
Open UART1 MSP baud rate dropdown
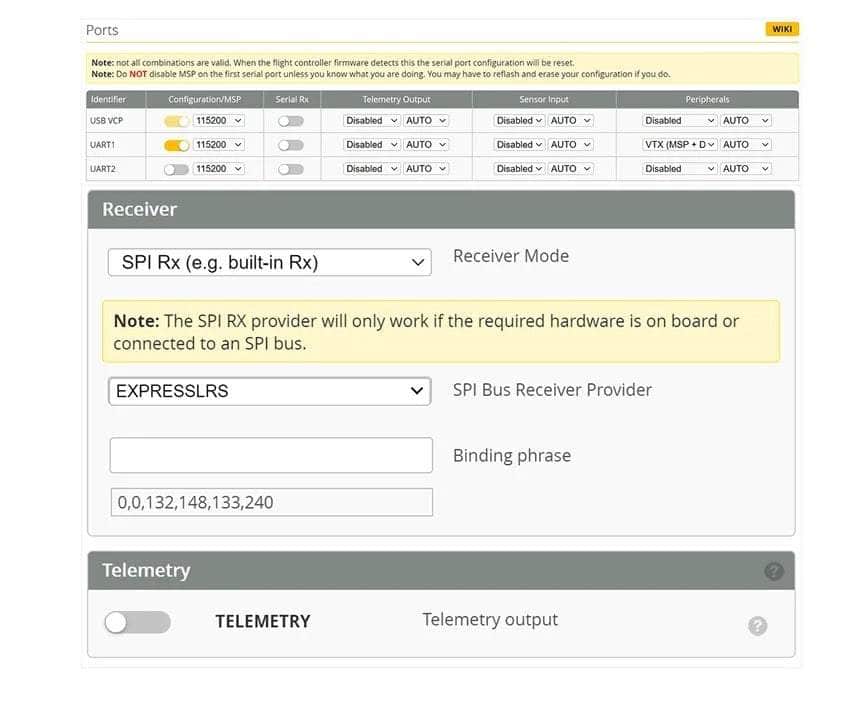(218, 145)
